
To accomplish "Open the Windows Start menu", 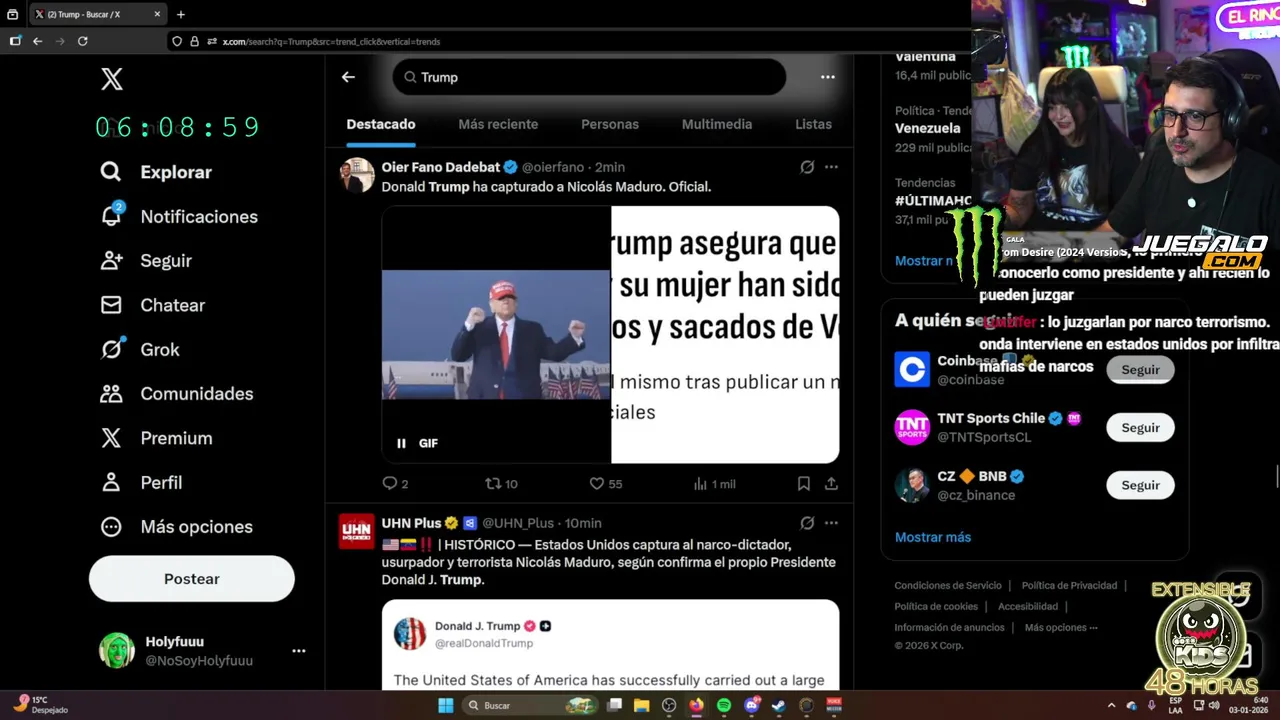I will tap(446, 705).
